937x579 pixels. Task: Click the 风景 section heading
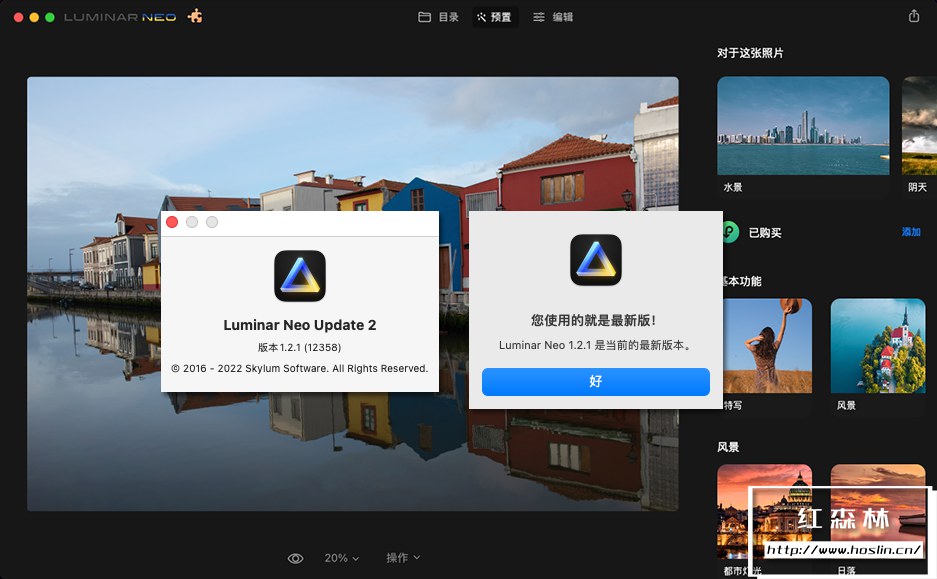pyautogui.click(x=728, y=447)
